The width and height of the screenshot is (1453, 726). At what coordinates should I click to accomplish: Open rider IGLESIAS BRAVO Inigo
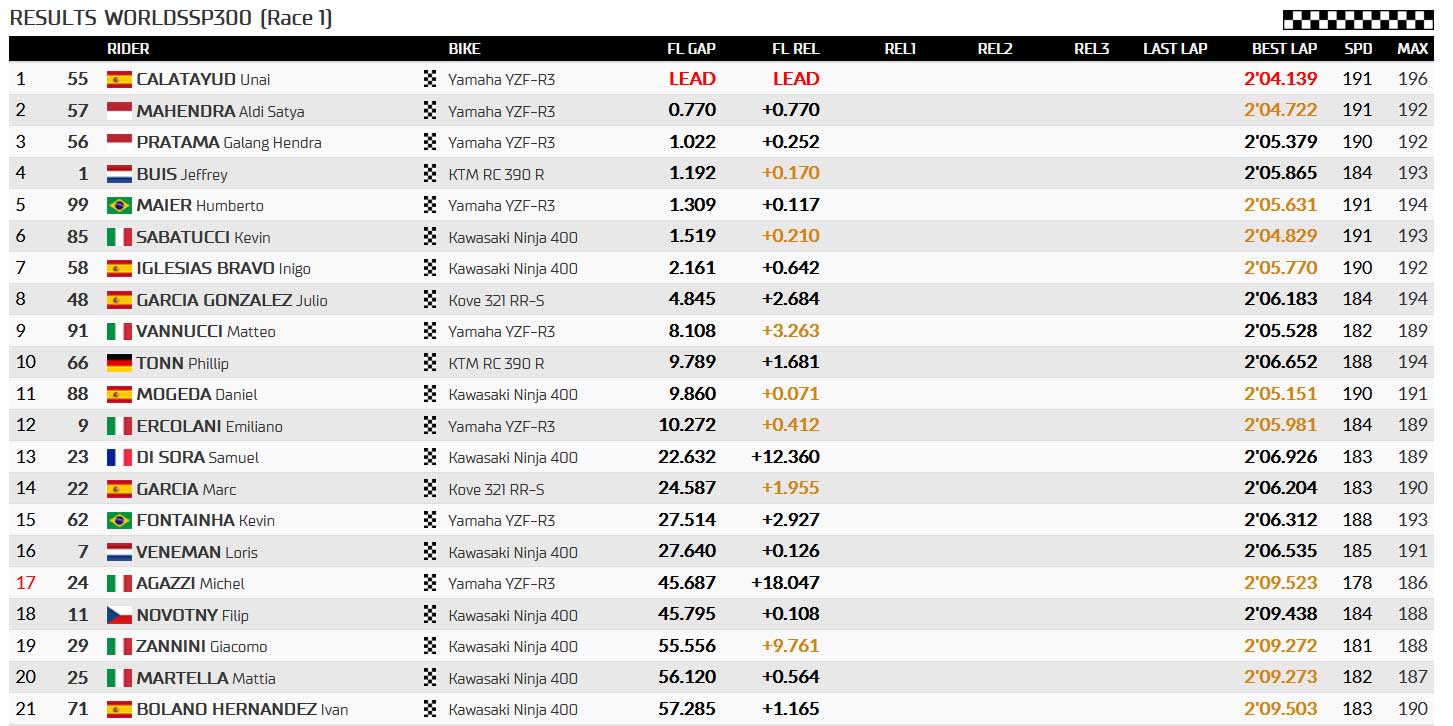223,268
